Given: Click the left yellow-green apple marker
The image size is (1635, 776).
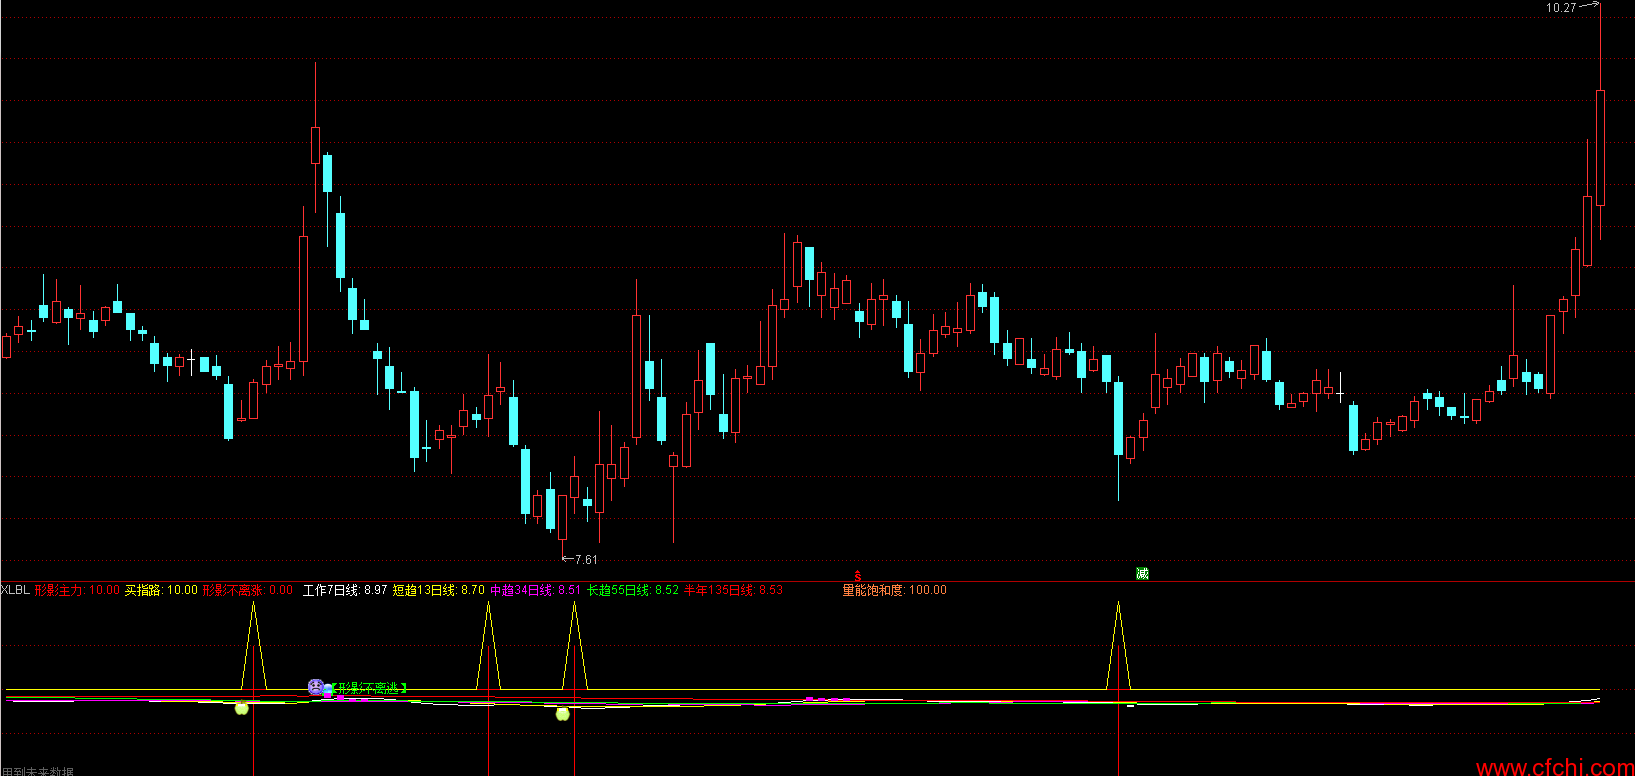Looking at the screenshot, I should click(241, 708).
